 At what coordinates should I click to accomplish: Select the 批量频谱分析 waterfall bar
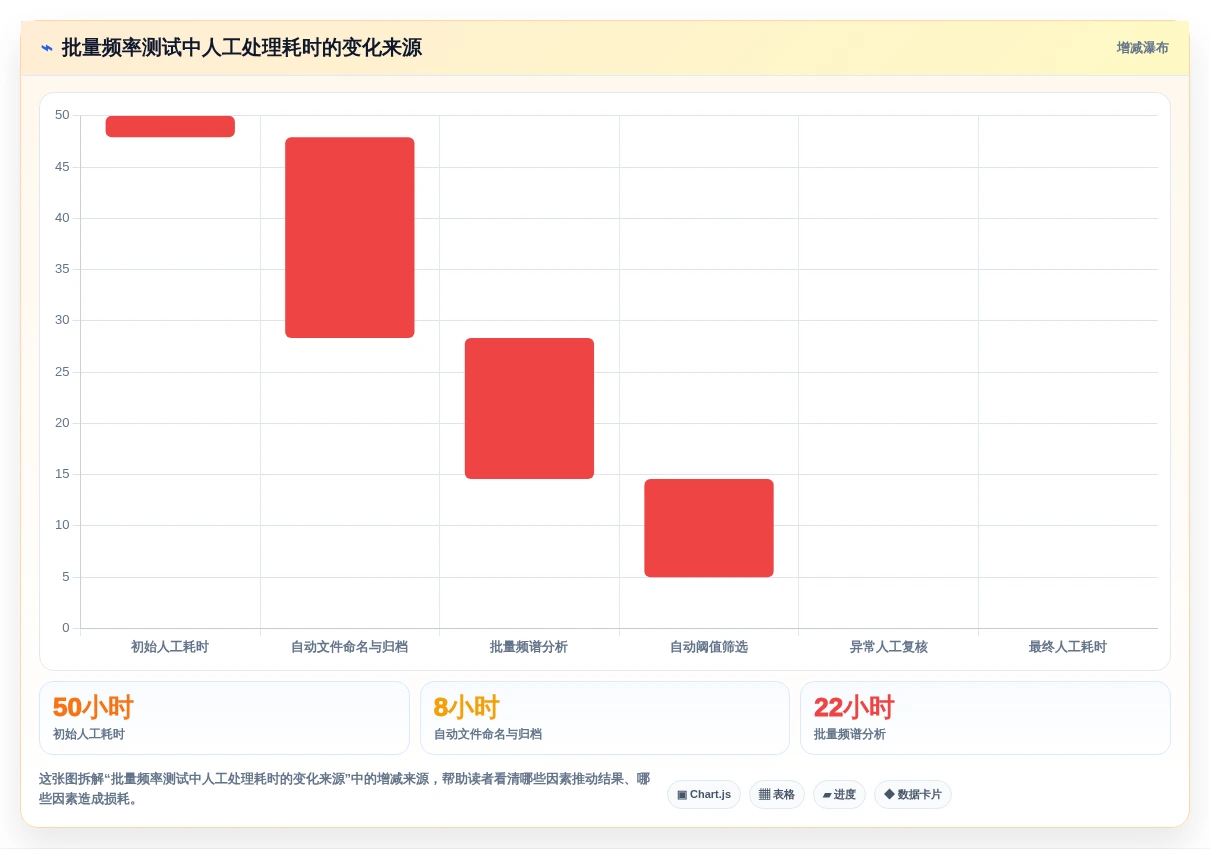pos(529,408)
